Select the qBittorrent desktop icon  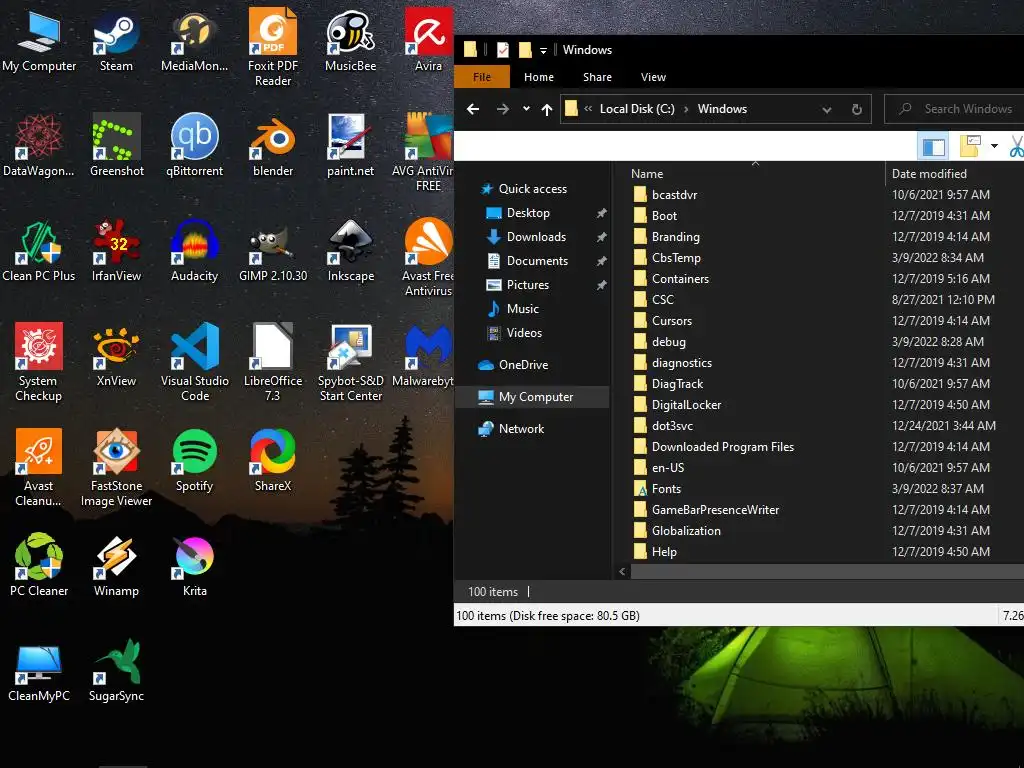[x=195, y=145]
